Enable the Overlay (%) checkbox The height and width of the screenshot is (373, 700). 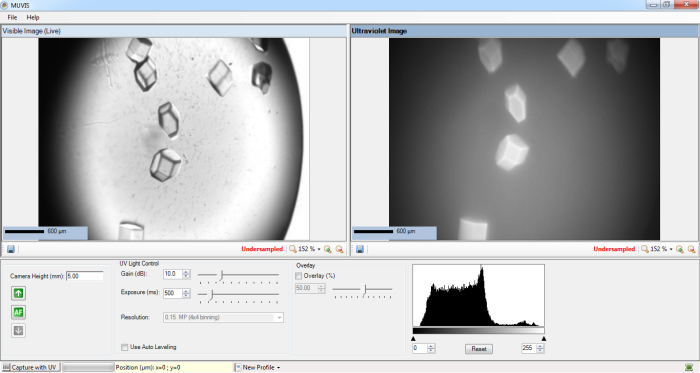298,276
